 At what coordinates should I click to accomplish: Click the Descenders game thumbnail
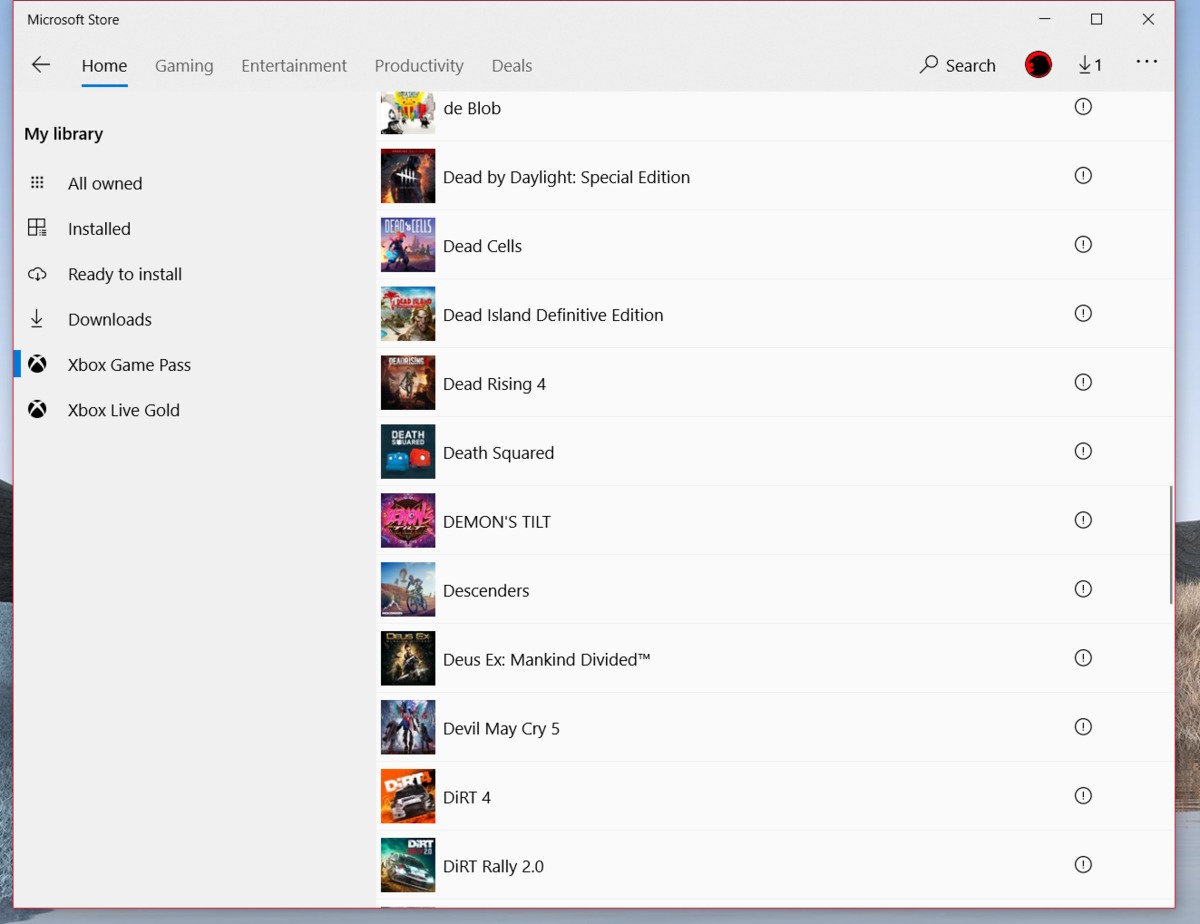click(x=408, y=590)
